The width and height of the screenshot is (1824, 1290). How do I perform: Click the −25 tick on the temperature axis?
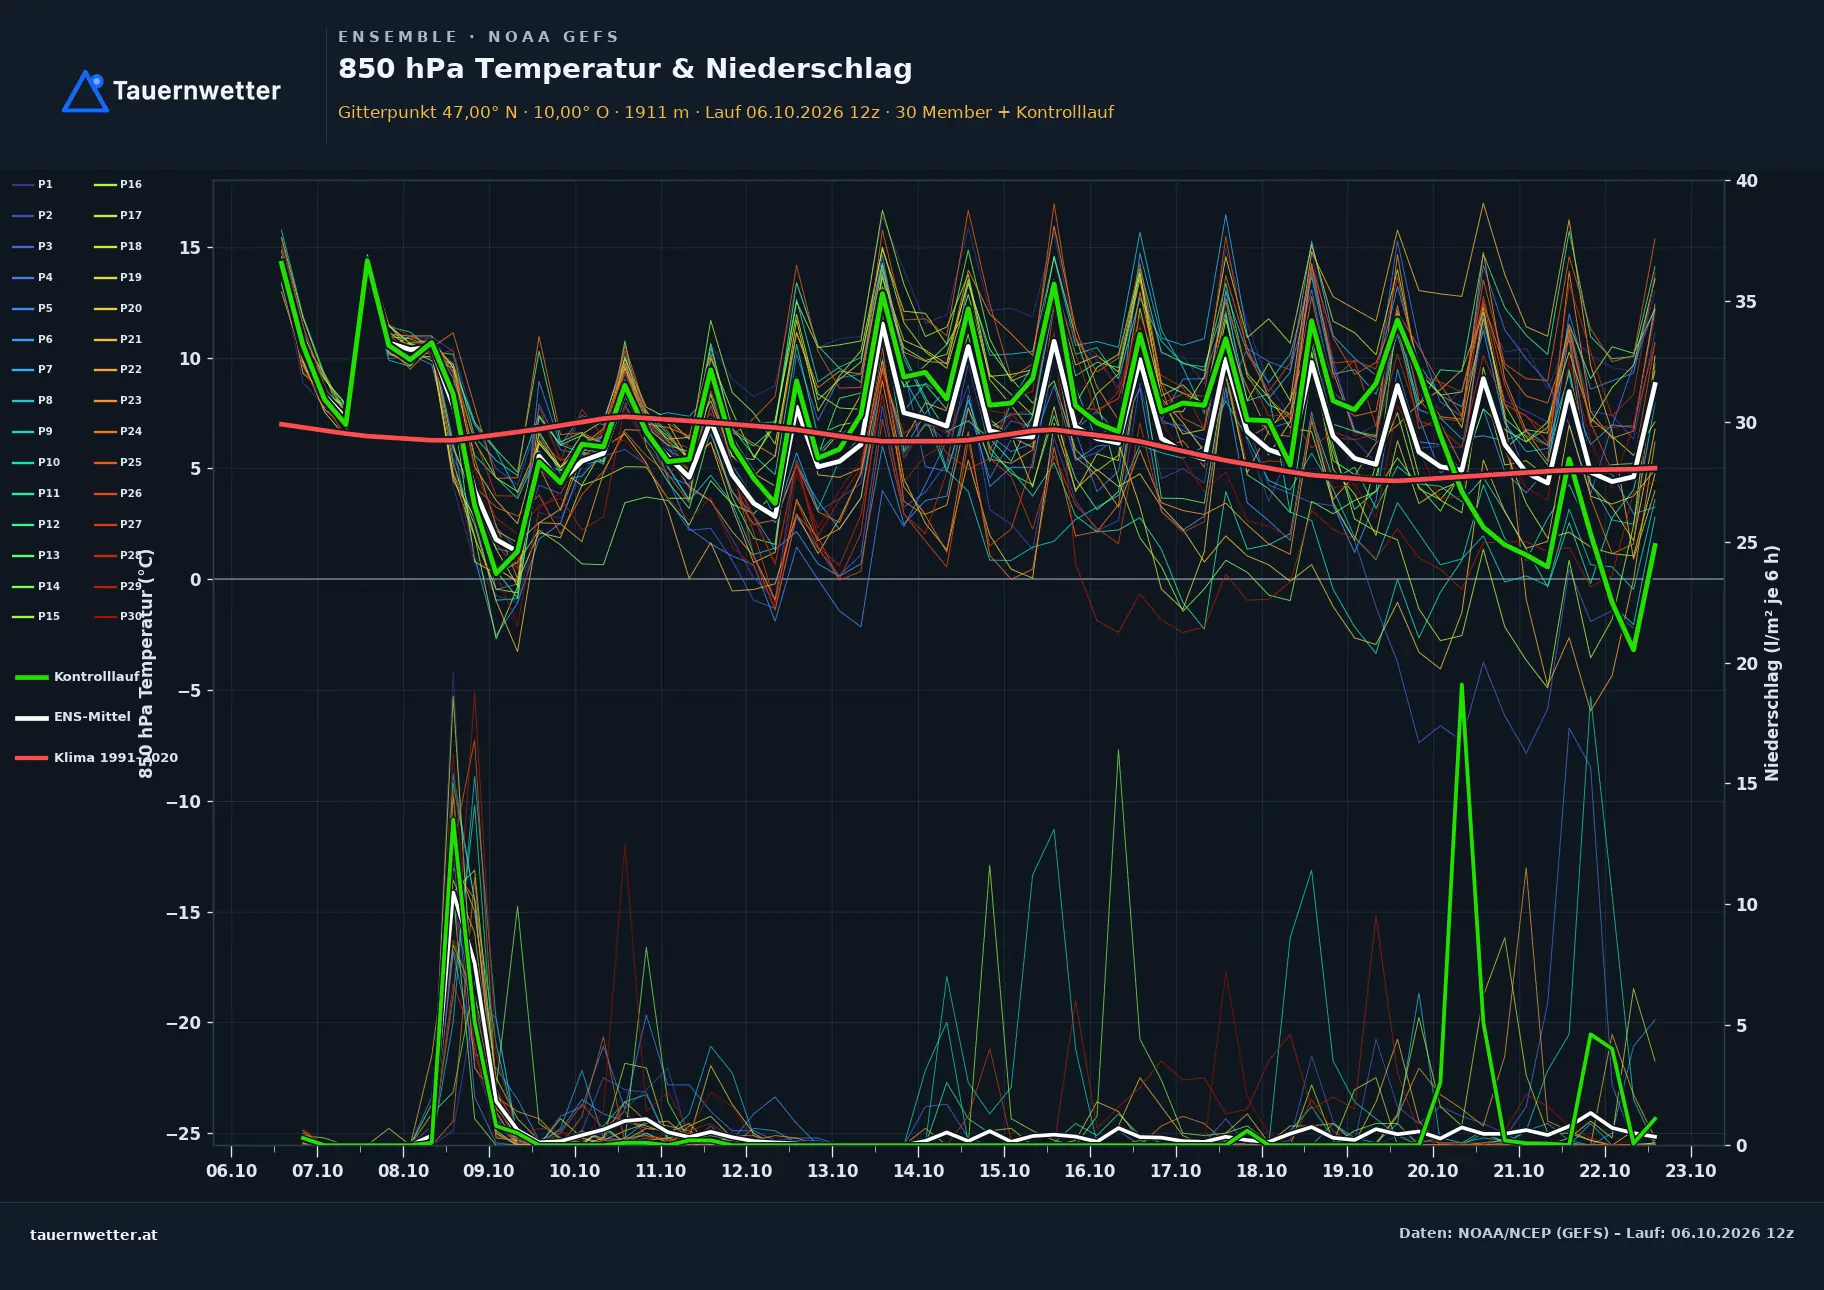pyautogui.click(x=183, y=1134)
